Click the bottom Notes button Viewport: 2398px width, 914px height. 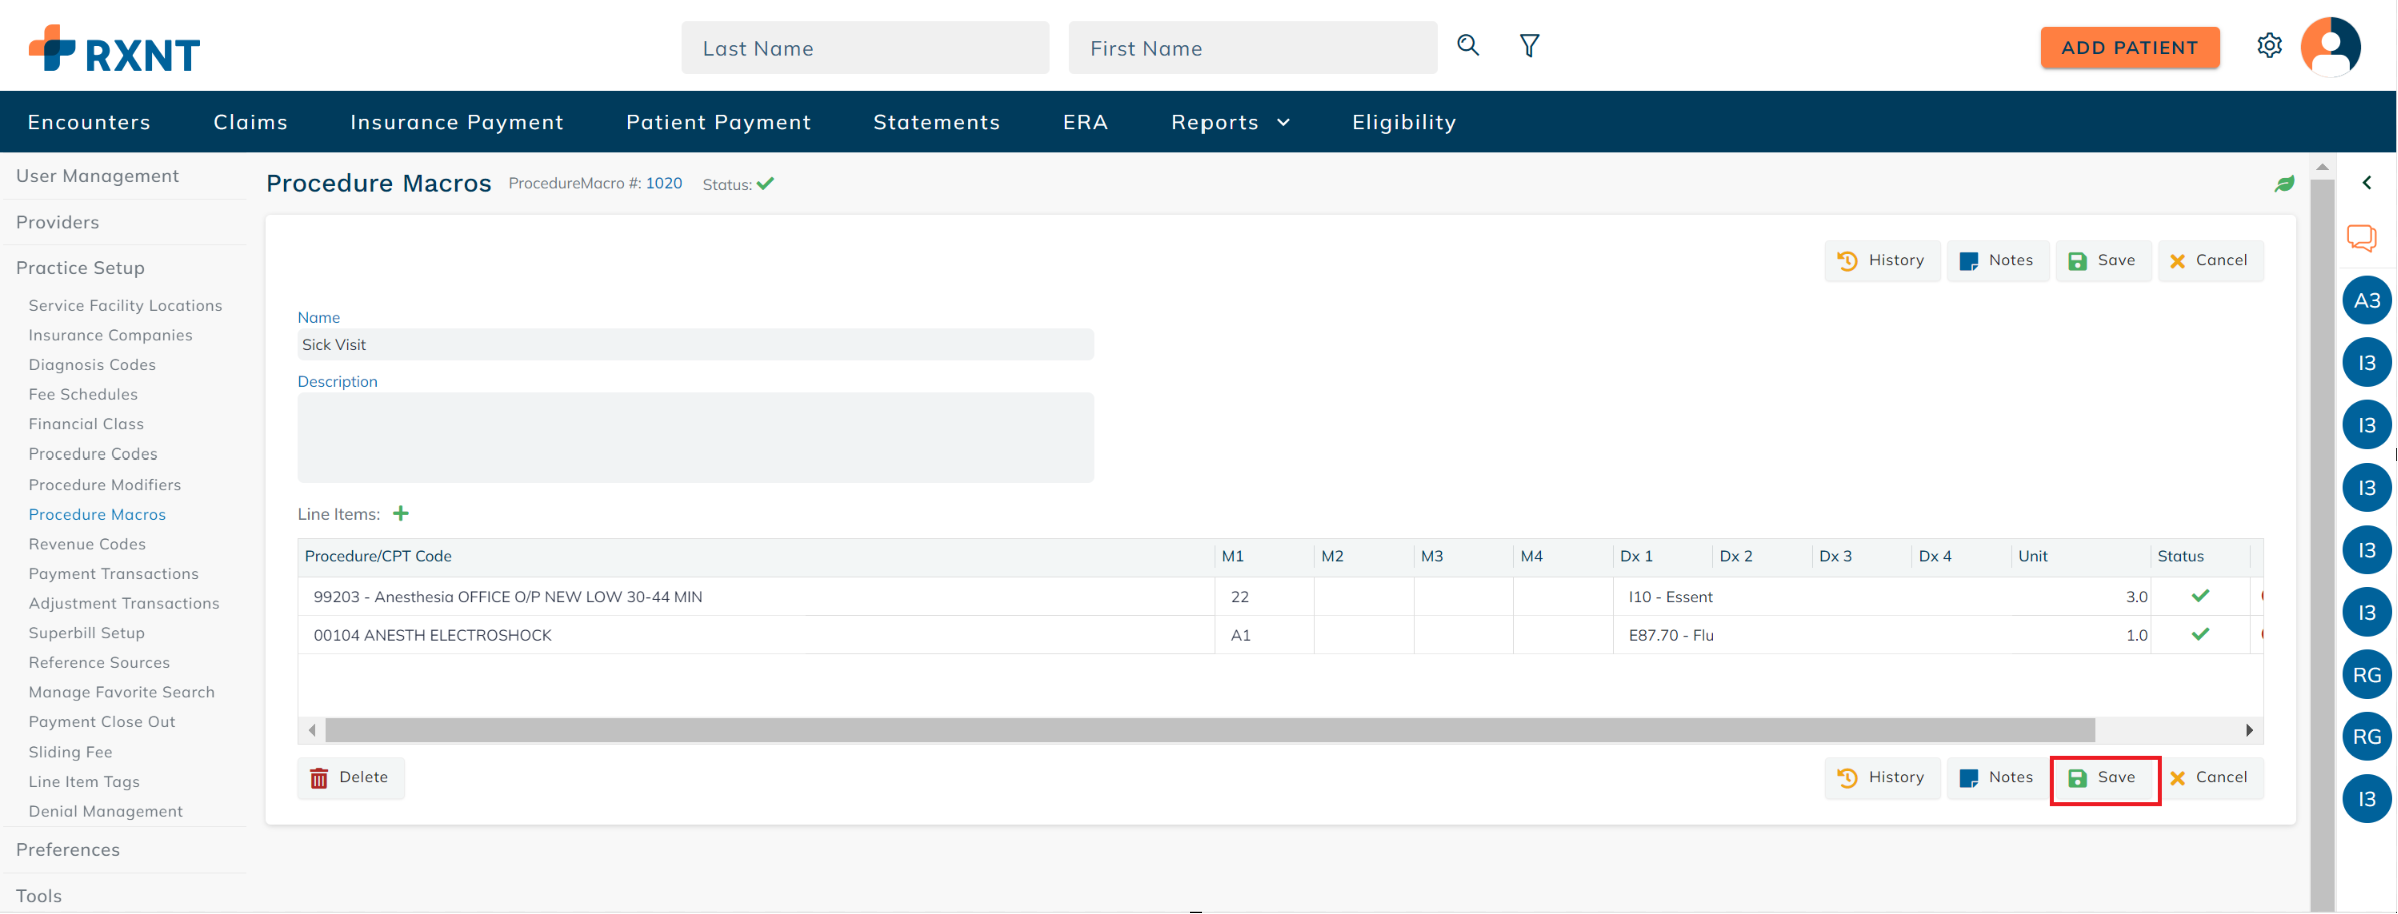point(1997,778)
